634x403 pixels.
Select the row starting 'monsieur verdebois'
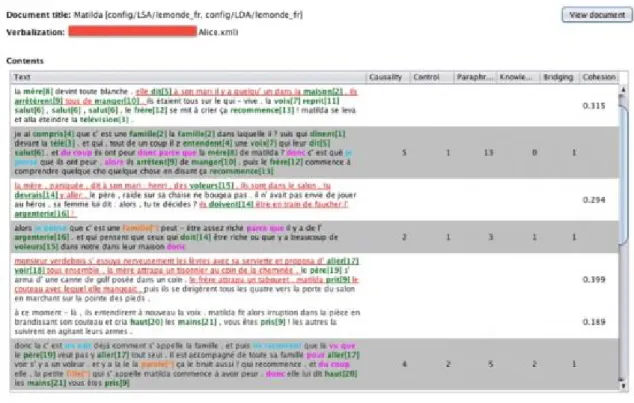tap(315, 280)
